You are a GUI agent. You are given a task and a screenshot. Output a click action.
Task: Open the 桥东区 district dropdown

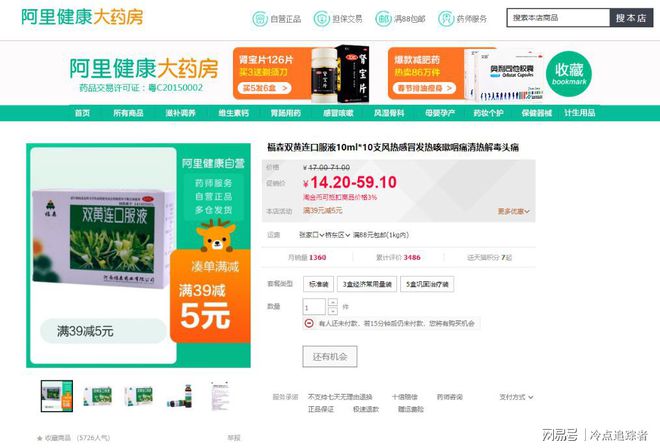(x=338, y=235)
